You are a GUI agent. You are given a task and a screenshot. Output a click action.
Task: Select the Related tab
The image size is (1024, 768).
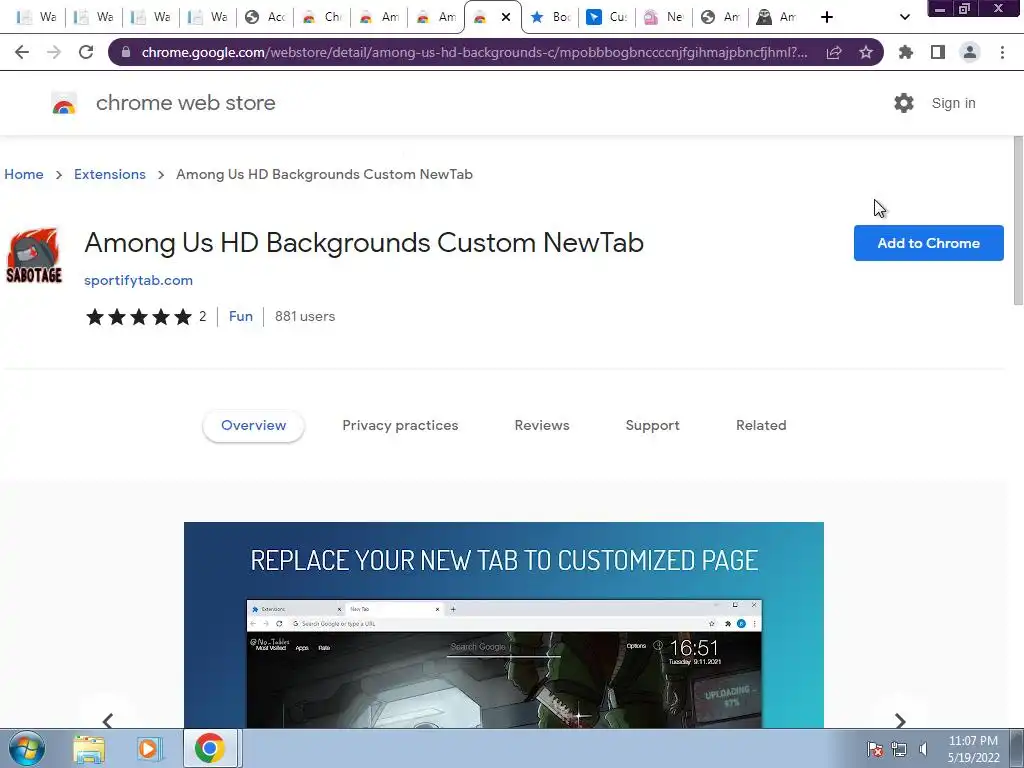761,425
